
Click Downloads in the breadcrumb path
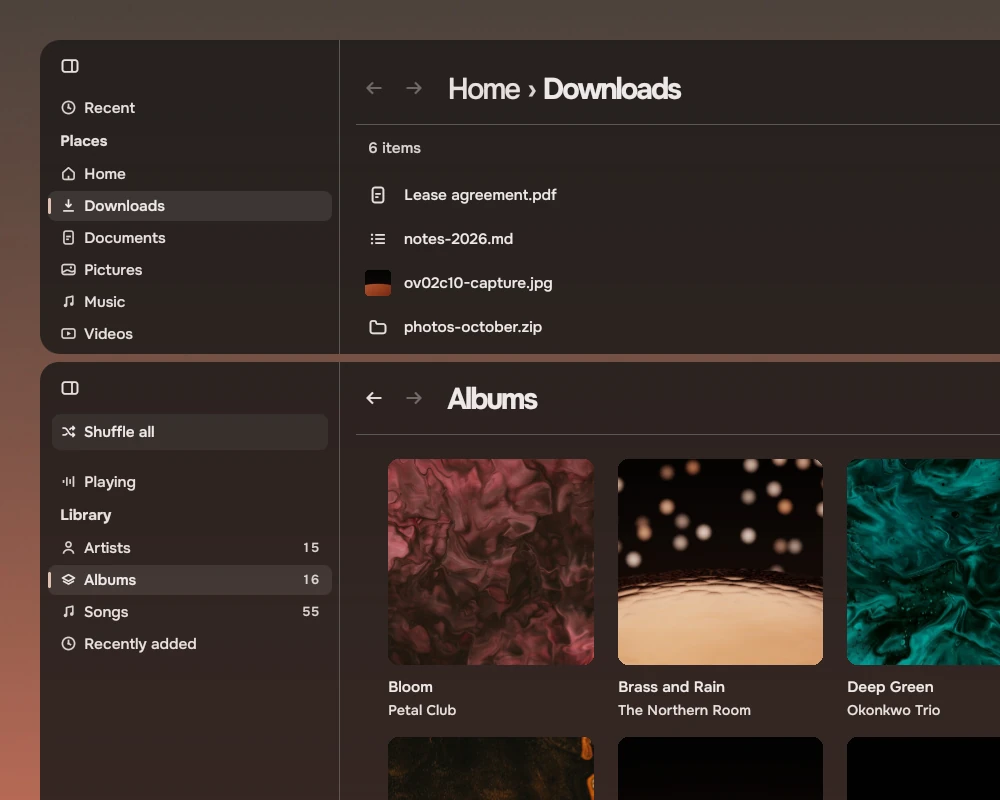612,89
